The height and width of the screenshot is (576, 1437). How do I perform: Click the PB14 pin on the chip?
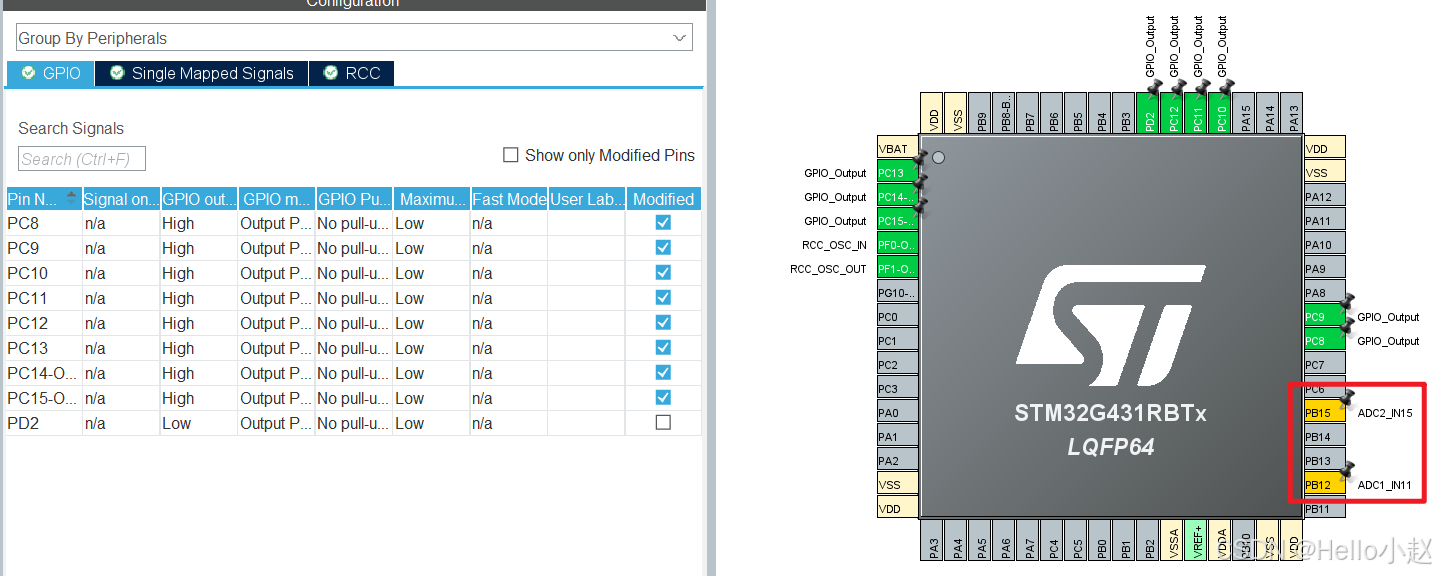coord(1324,437)
